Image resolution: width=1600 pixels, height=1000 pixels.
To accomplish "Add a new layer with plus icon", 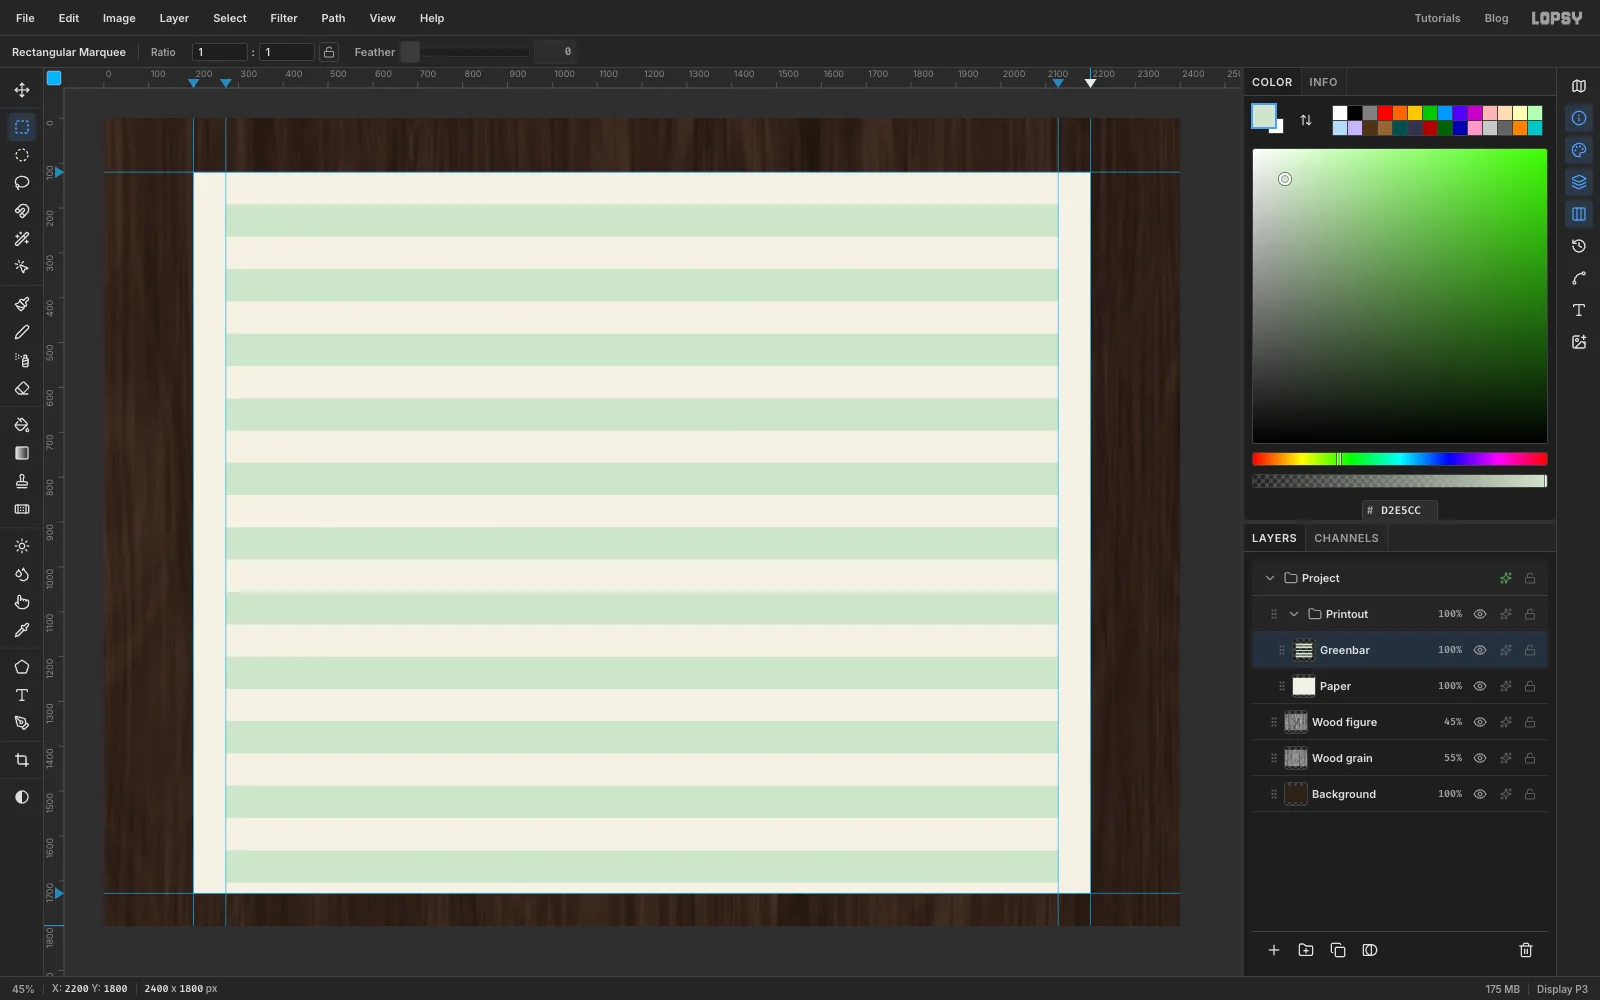I will tap(1274, 950).
